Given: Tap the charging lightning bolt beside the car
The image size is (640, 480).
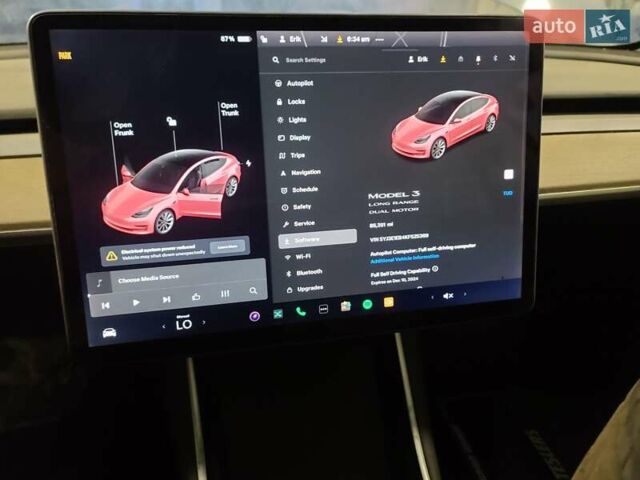Looking at the screenshot, I should (x=248, y=162).
